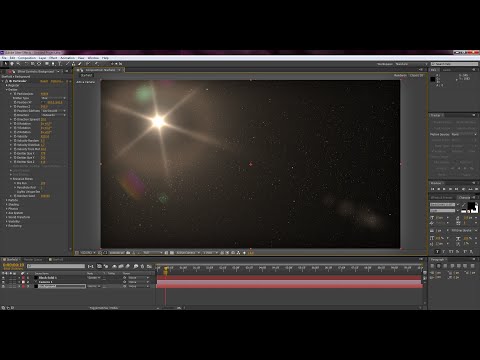The height and width of the screenshot is (360, 480).
Task: Switch to the Render Queue tab
Action: tap(33, 259)
